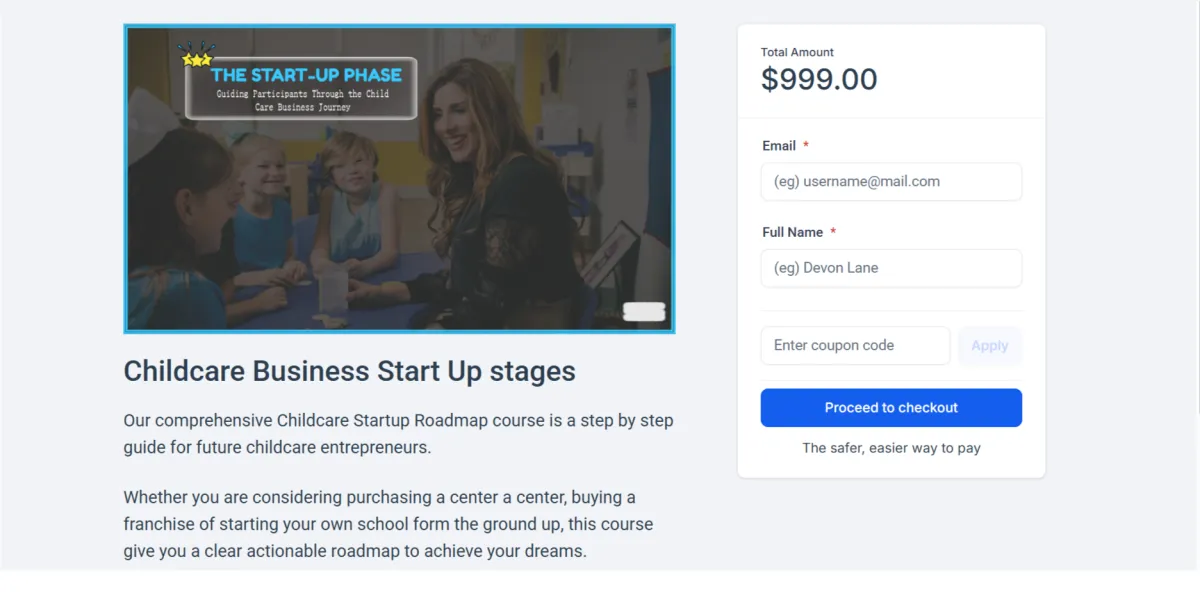This screenshot has width=1200, height=616.
Task: Click the $999.00 total price
Action: 819,79
